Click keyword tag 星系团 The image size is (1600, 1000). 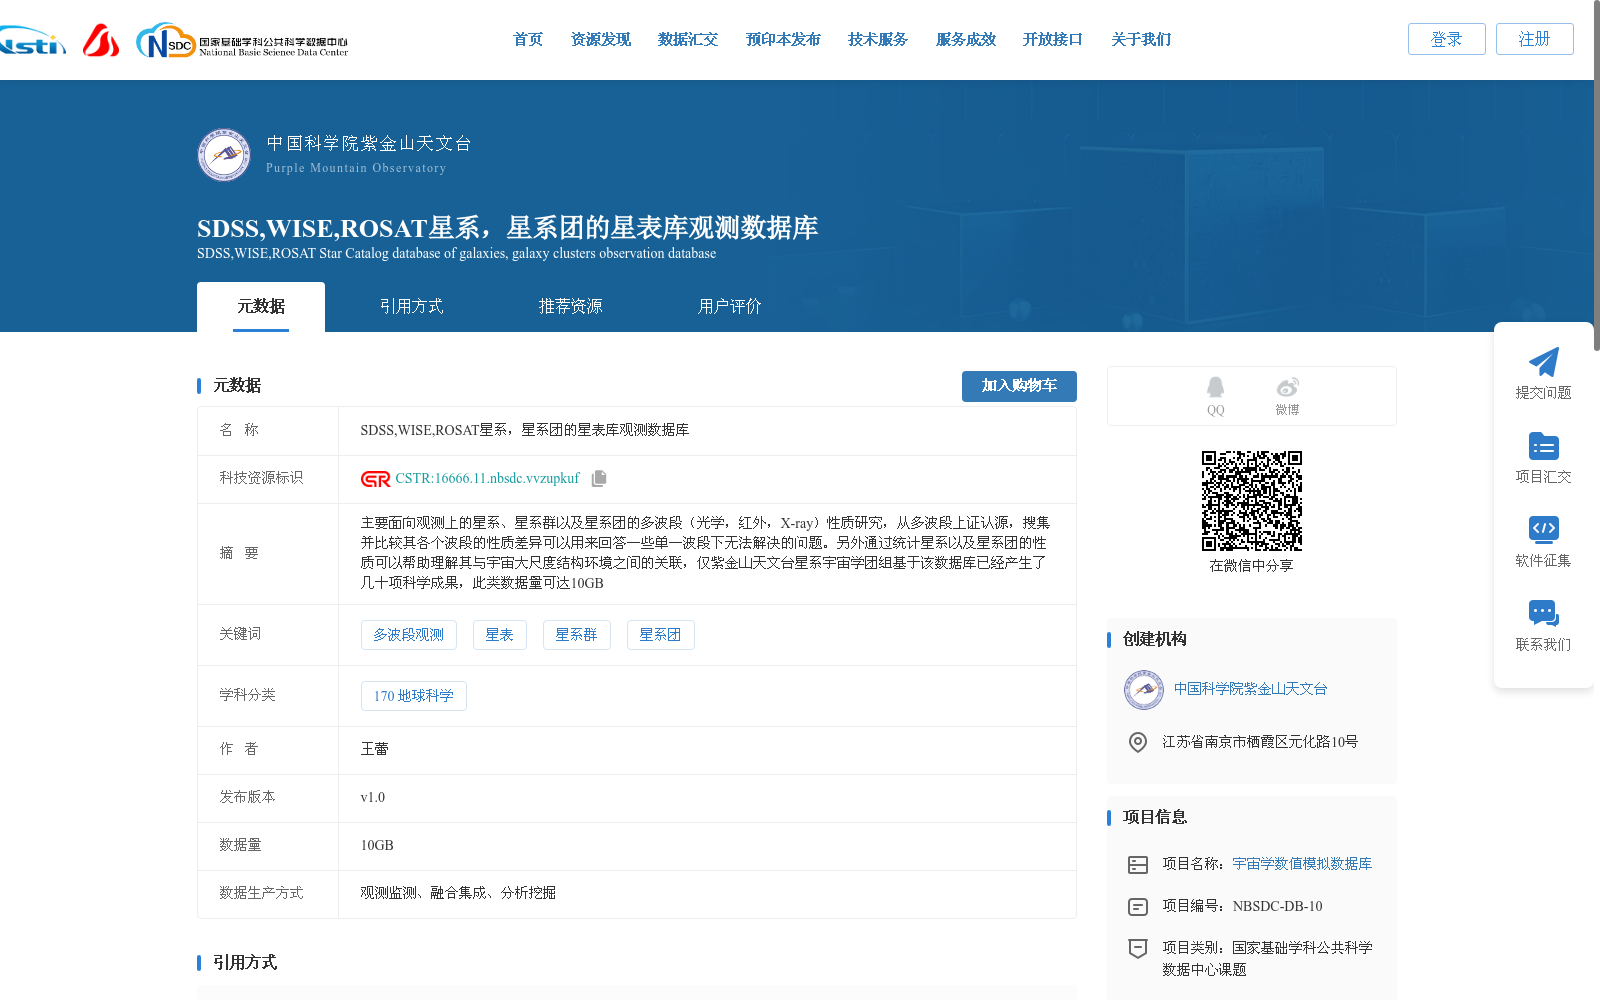coord(660,635)
